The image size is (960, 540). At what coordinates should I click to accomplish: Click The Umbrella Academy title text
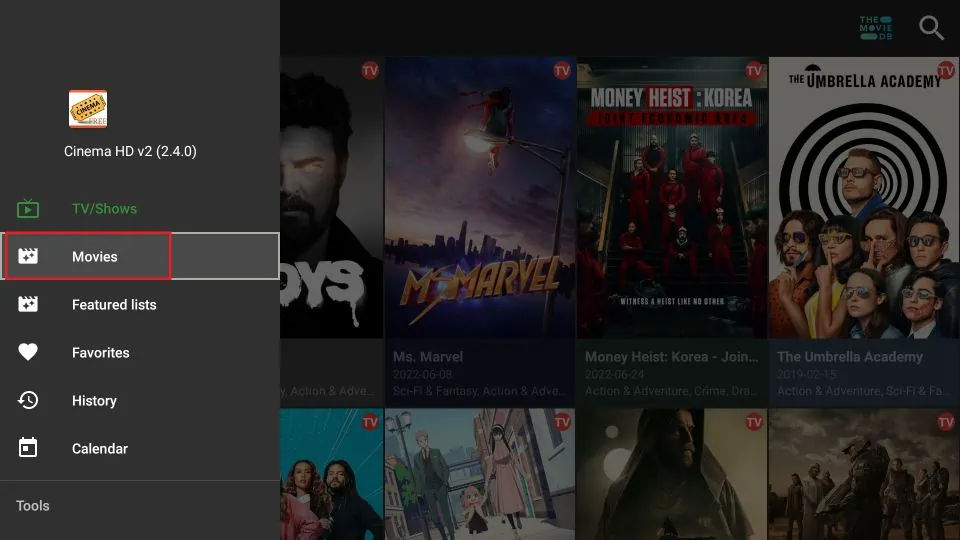[x=850, y=357]
